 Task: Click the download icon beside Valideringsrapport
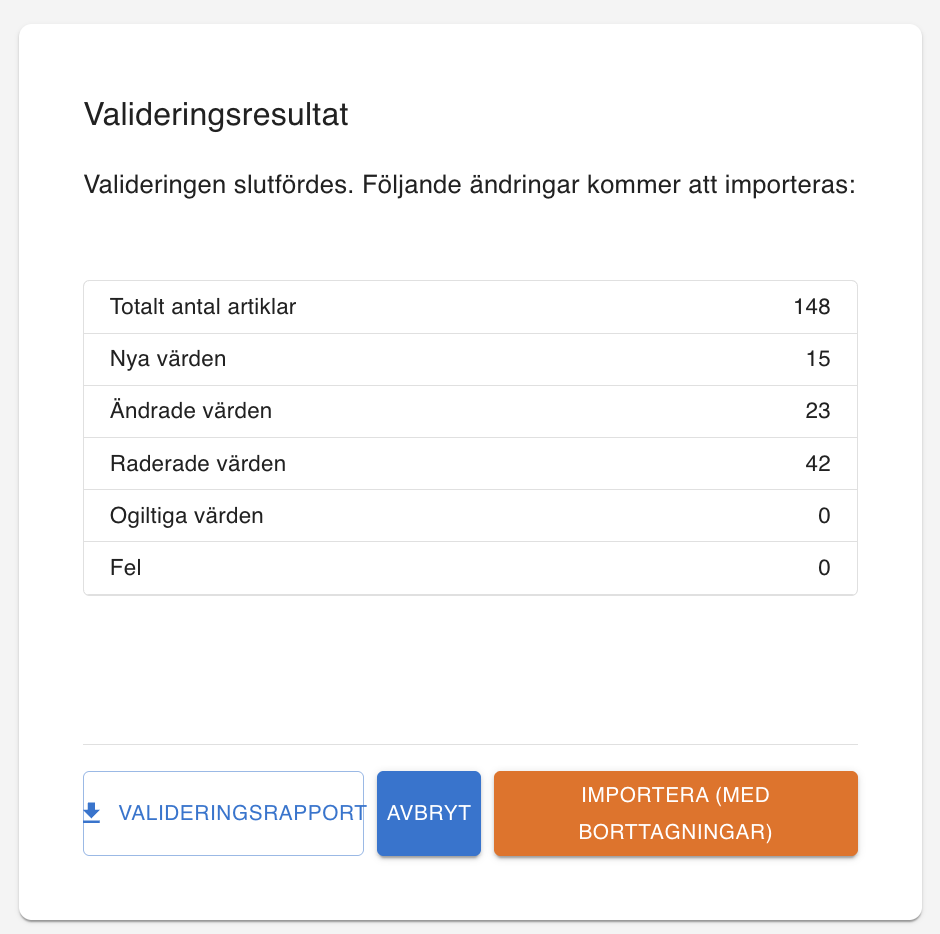pyautogui.click(x=92, y=813)
